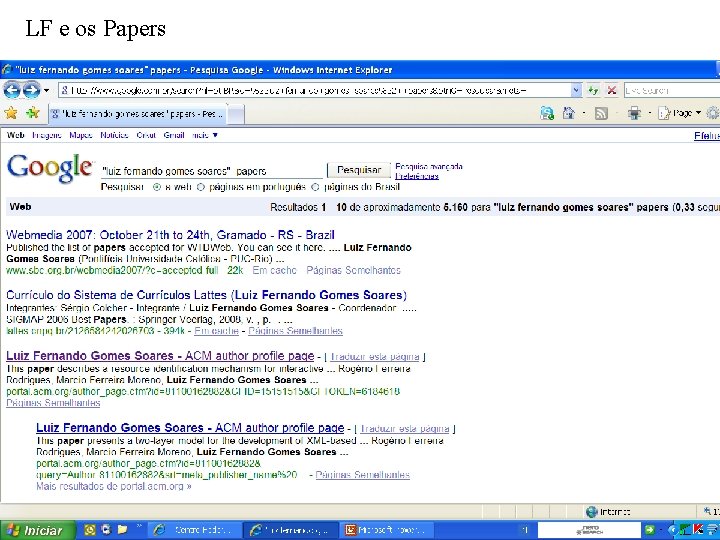720x540 pixels.
Task: Expand the address bar history dropdown
Action: point(576,90)
